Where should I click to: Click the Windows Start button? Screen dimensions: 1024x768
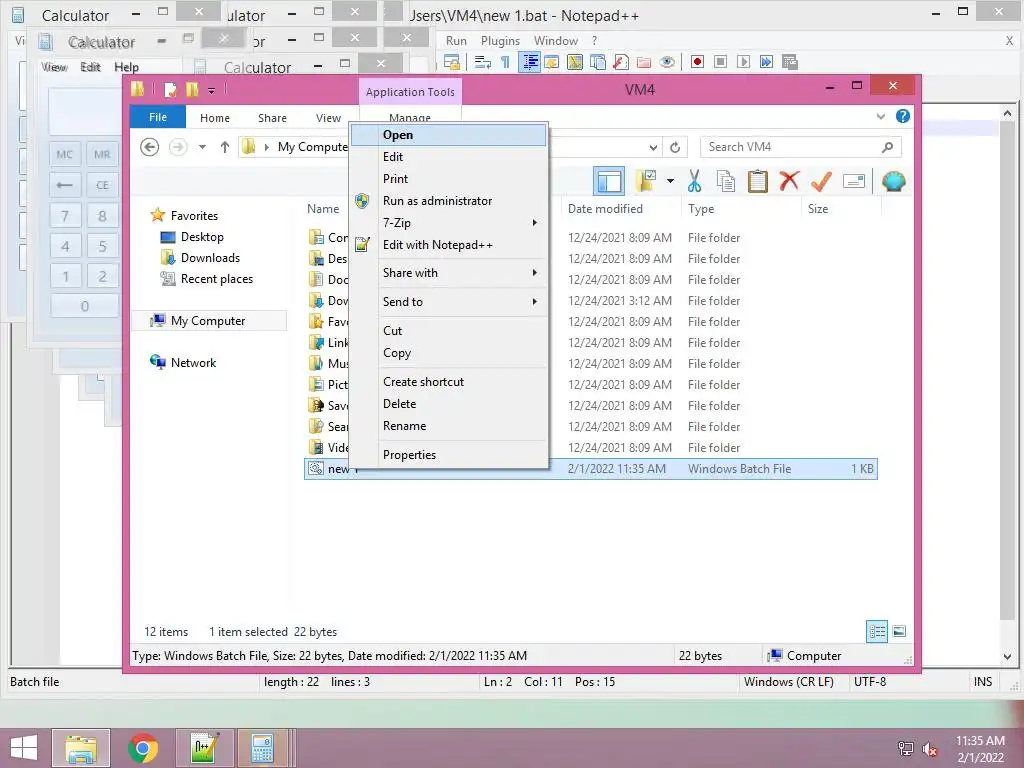(24, 748)
